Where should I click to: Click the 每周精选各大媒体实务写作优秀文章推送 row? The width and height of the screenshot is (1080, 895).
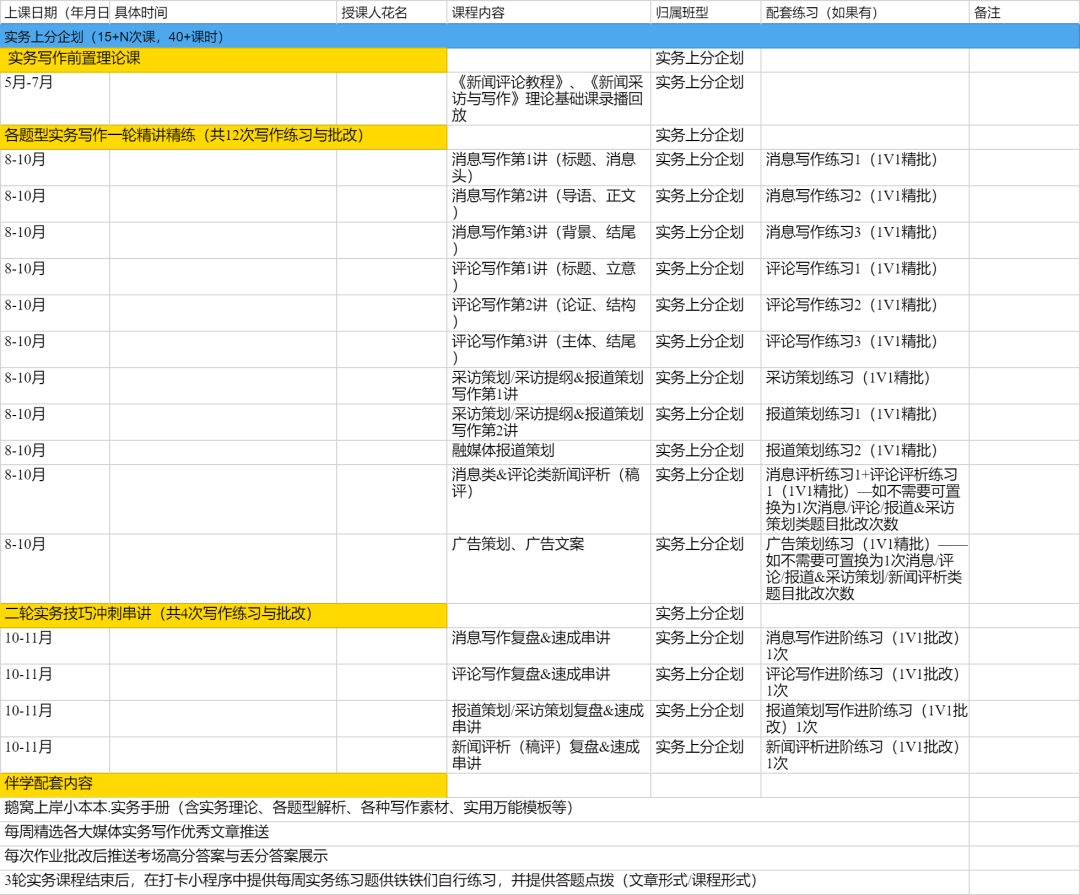tap(485, 834)
